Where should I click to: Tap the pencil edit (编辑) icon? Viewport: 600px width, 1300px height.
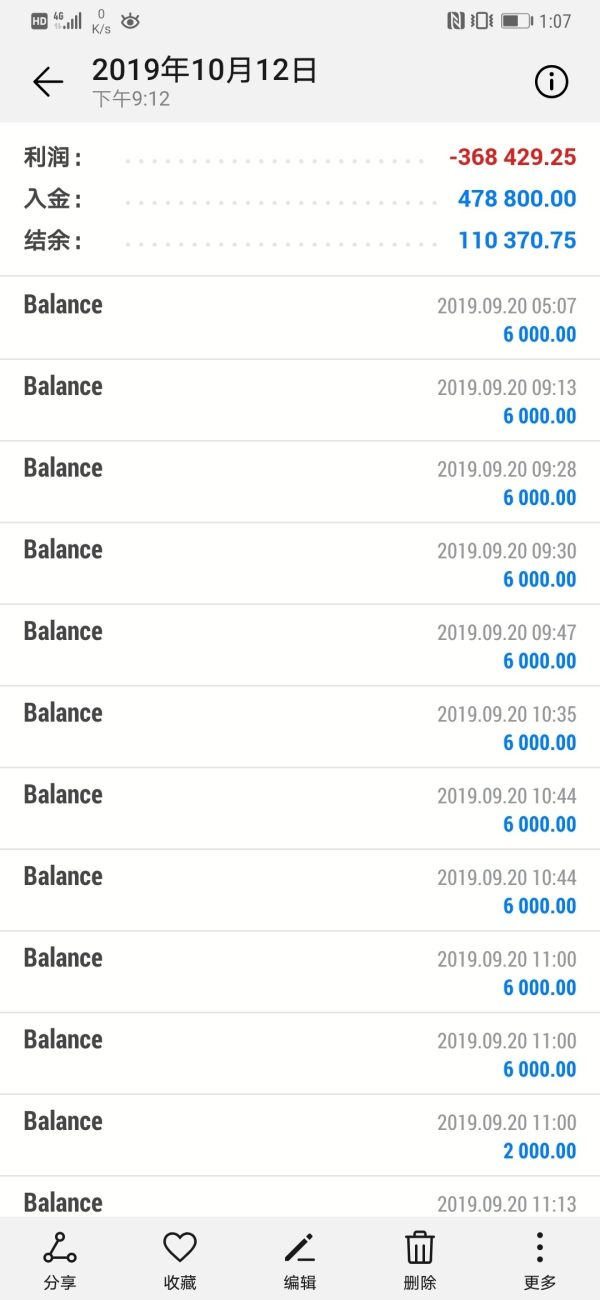[x=300, y=1248]
